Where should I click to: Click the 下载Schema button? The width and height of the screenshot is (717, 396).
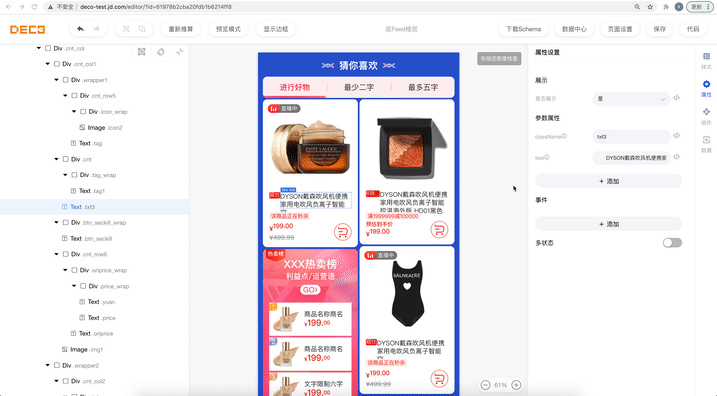point(524,29)
